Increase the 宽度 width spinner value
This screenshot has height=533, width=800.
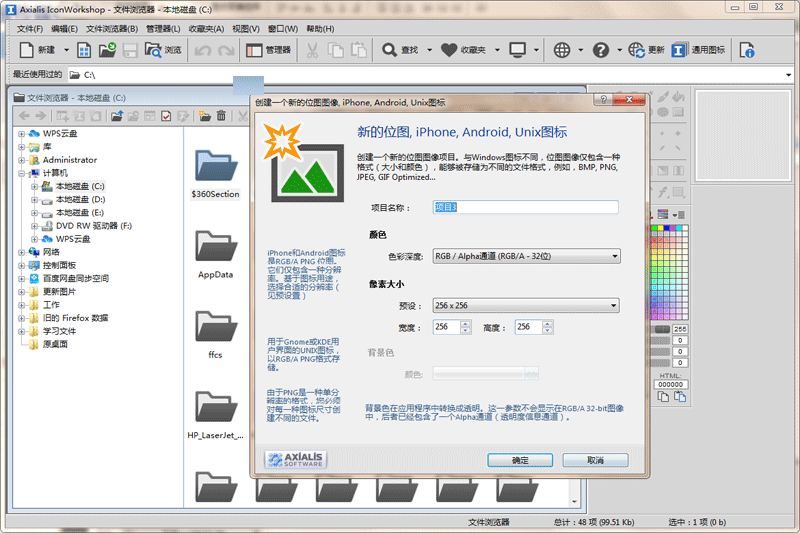465,324
